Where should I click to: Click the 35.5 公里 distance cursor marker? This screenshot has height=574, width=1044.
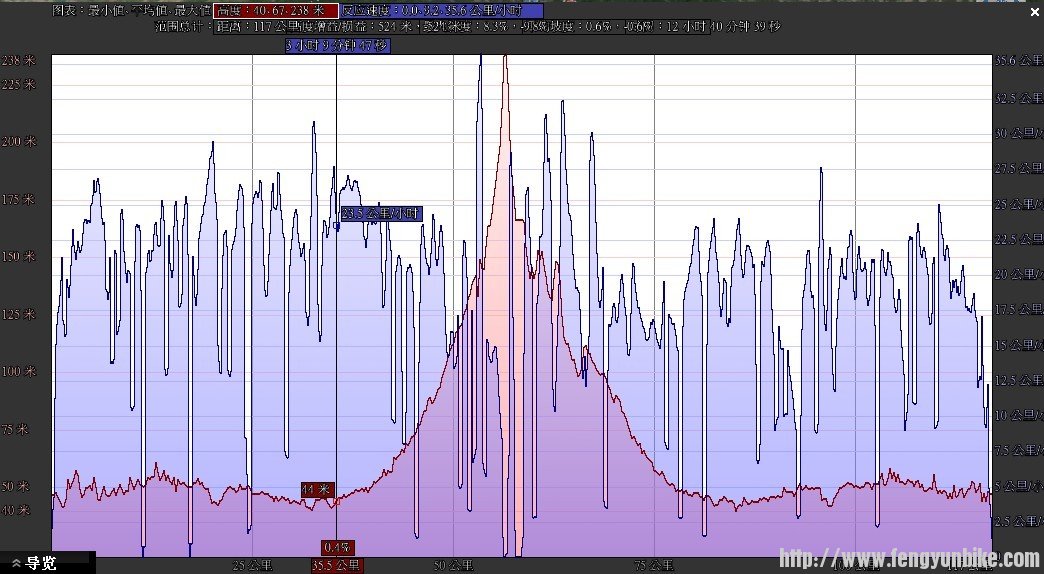tap(336, 565)
